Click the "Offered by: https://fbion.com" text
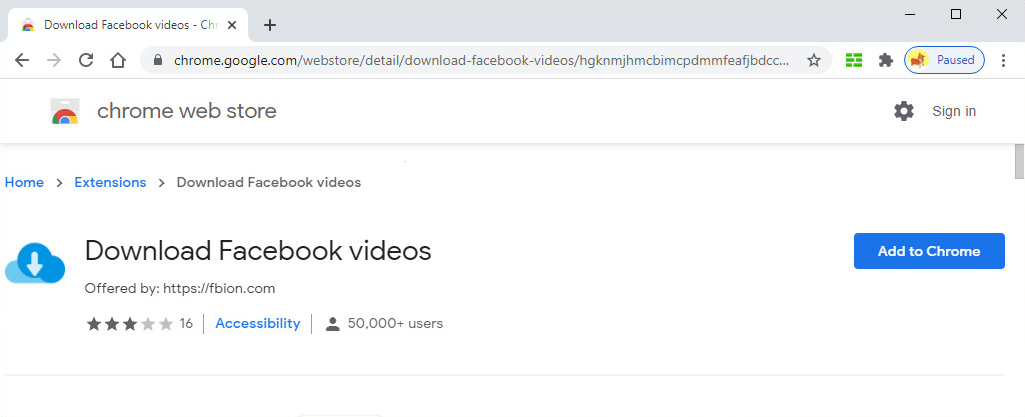The image size is (1025, 417). 180,288
